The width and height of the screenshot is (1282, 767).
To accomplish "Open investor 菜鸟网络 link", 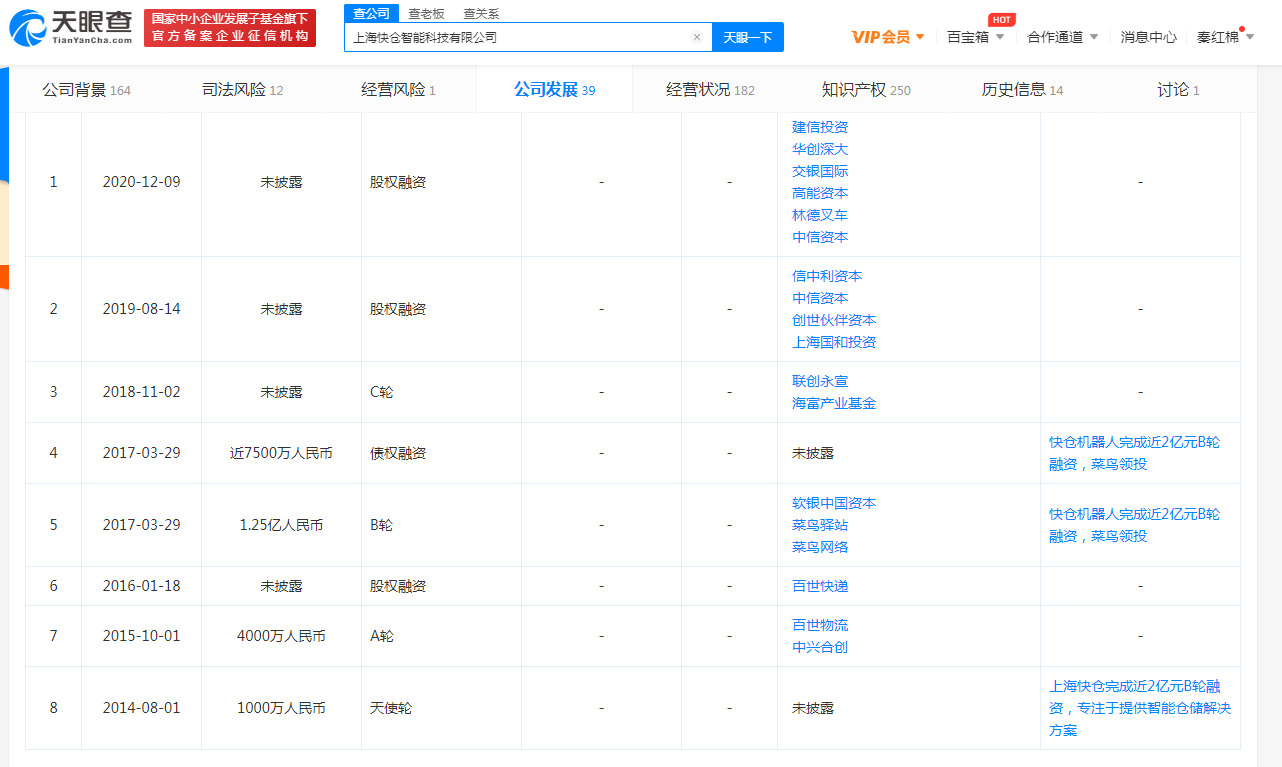I will (x=820, y=547).
